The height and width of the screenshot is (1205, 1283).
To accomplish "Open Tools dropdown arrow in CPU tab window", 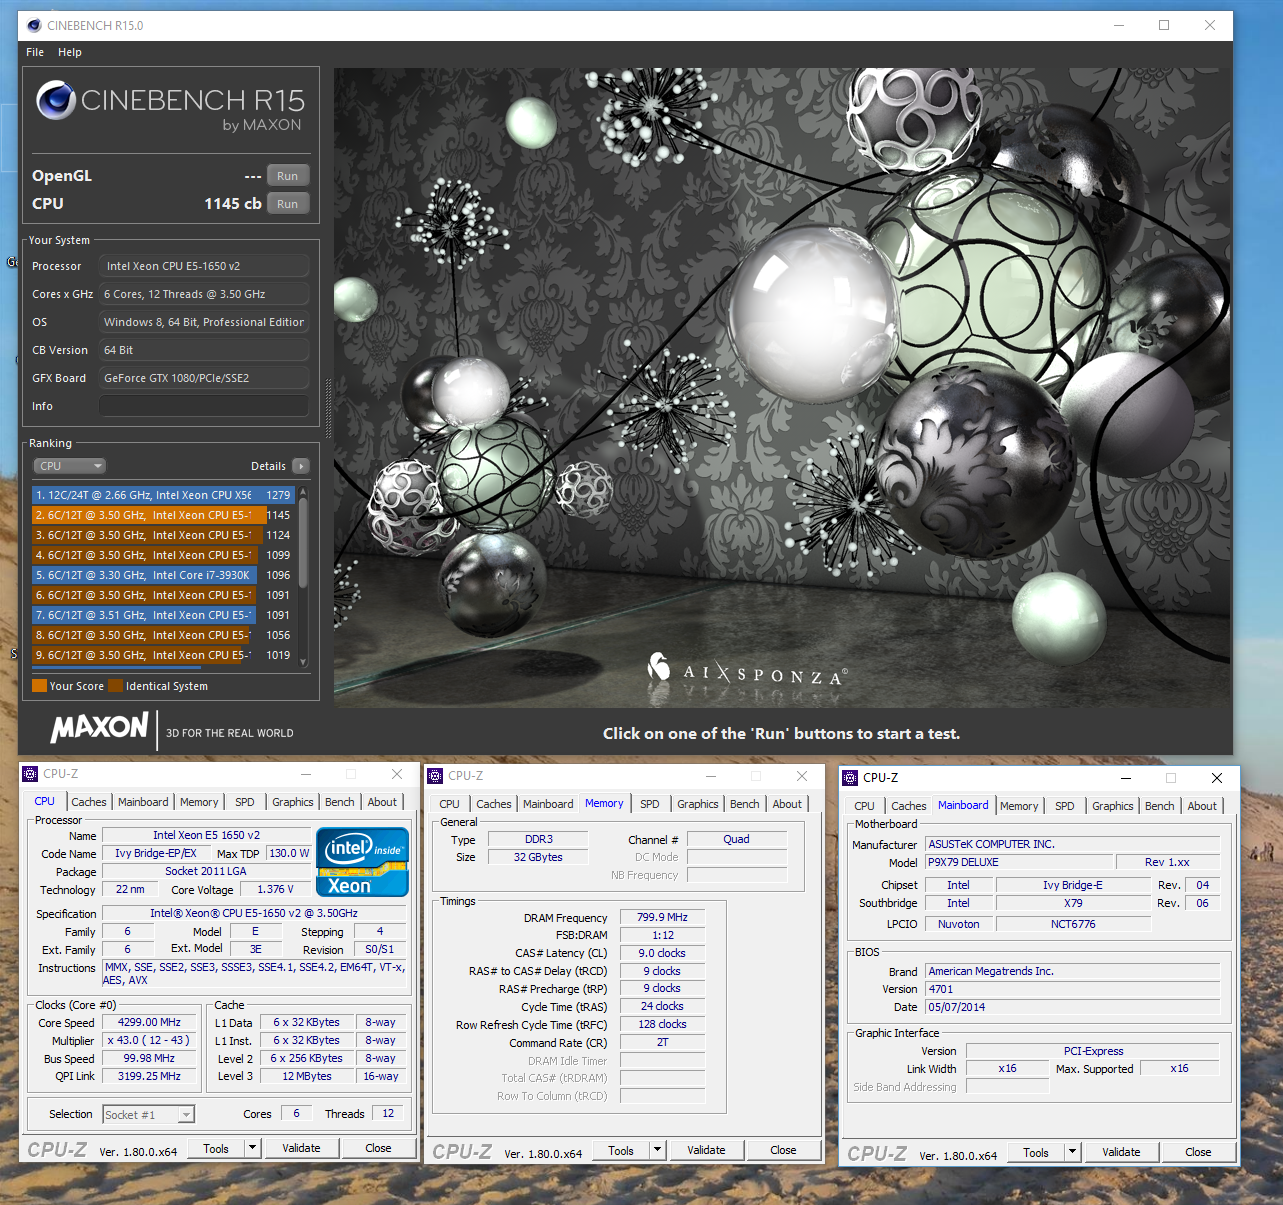I will [x=253, y=1148].
